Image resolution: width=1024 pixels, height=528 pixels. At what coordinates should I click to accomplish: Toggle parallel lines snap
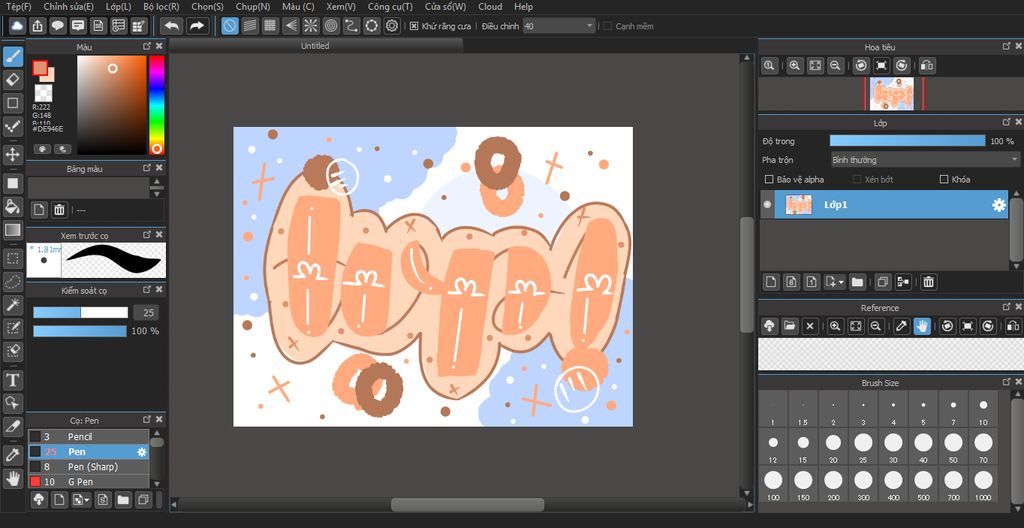(250, 26)
